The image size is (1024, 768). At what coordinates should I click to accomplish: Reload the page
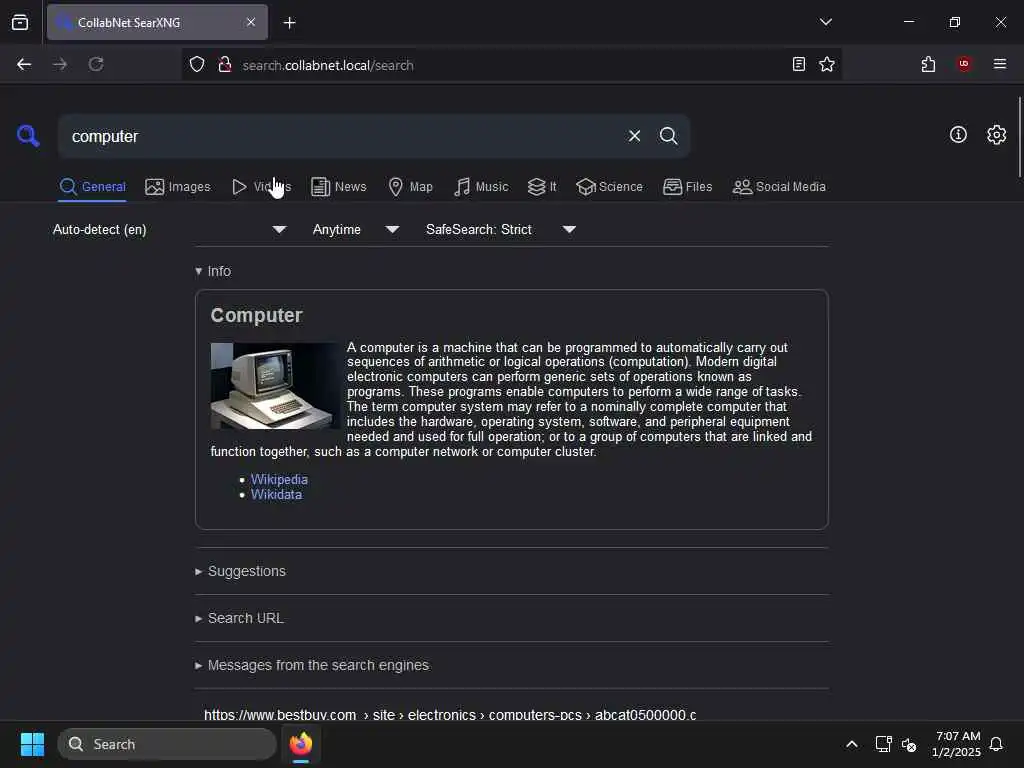[96, 64]
